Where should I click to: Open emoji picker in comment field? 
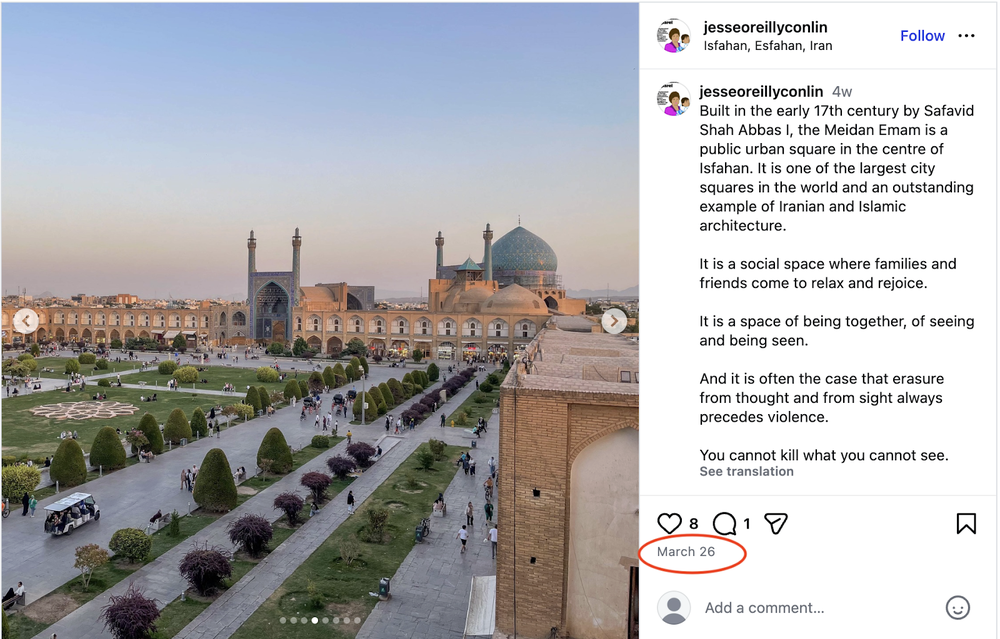(x=957, y=607)
